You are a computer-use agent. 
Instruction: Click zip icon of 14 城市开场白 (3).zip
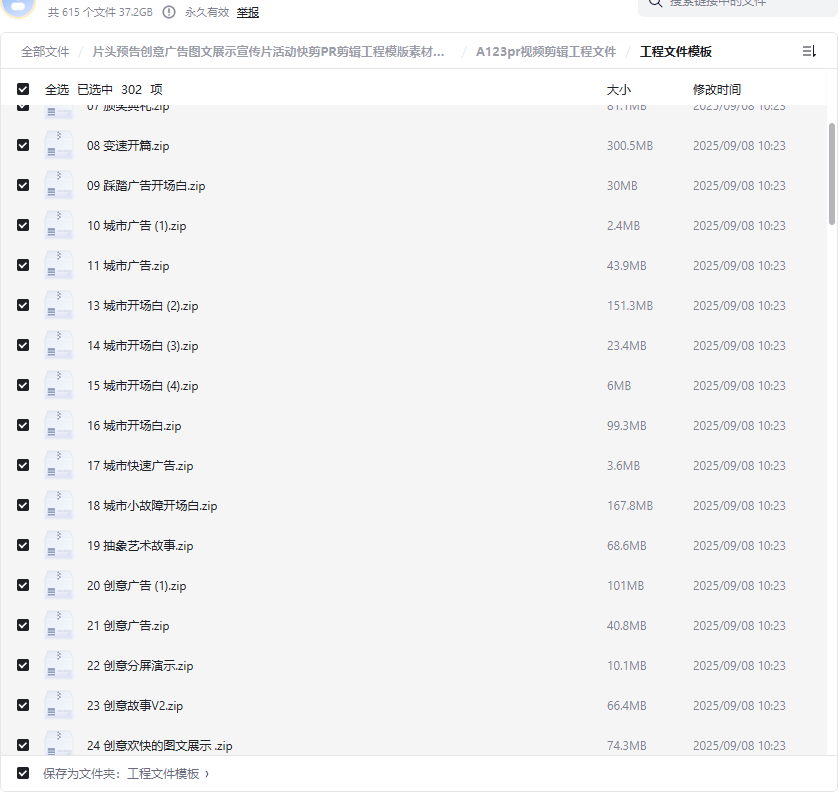pyautogui.click(x=58, y=346)
